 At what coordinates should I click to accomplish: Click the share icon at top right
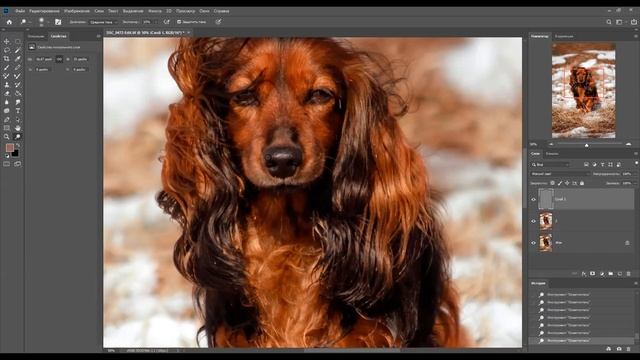coord(634,22)
